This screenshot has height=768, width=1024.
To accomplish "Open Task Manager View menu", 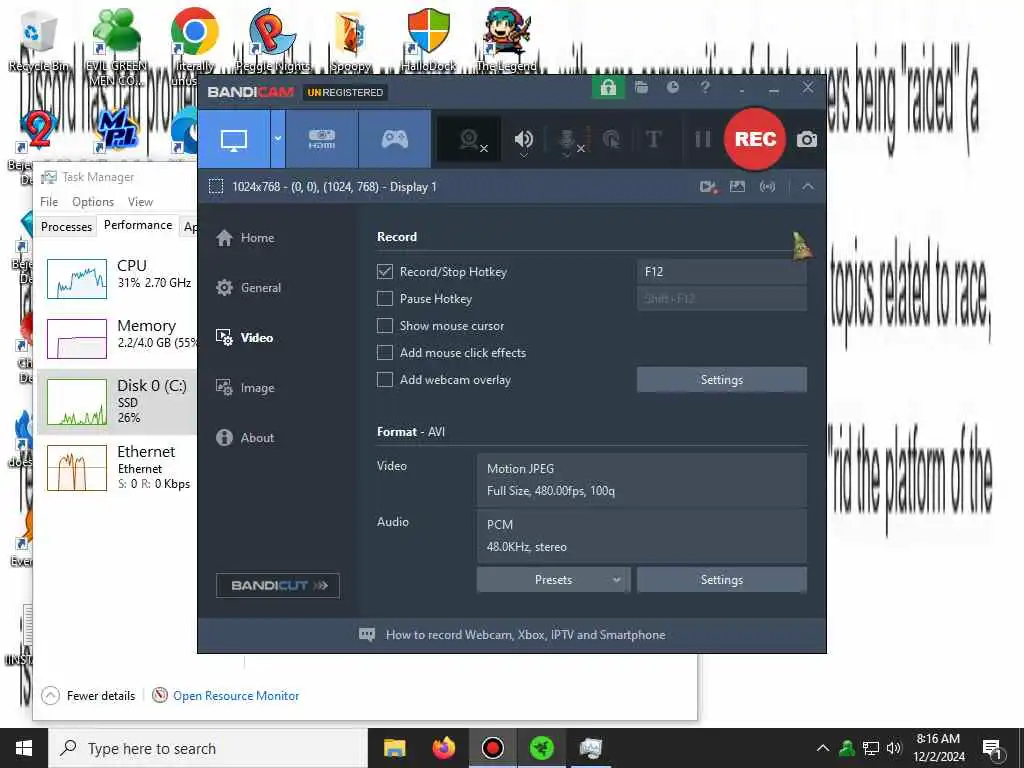I will (x=140, y=202).
